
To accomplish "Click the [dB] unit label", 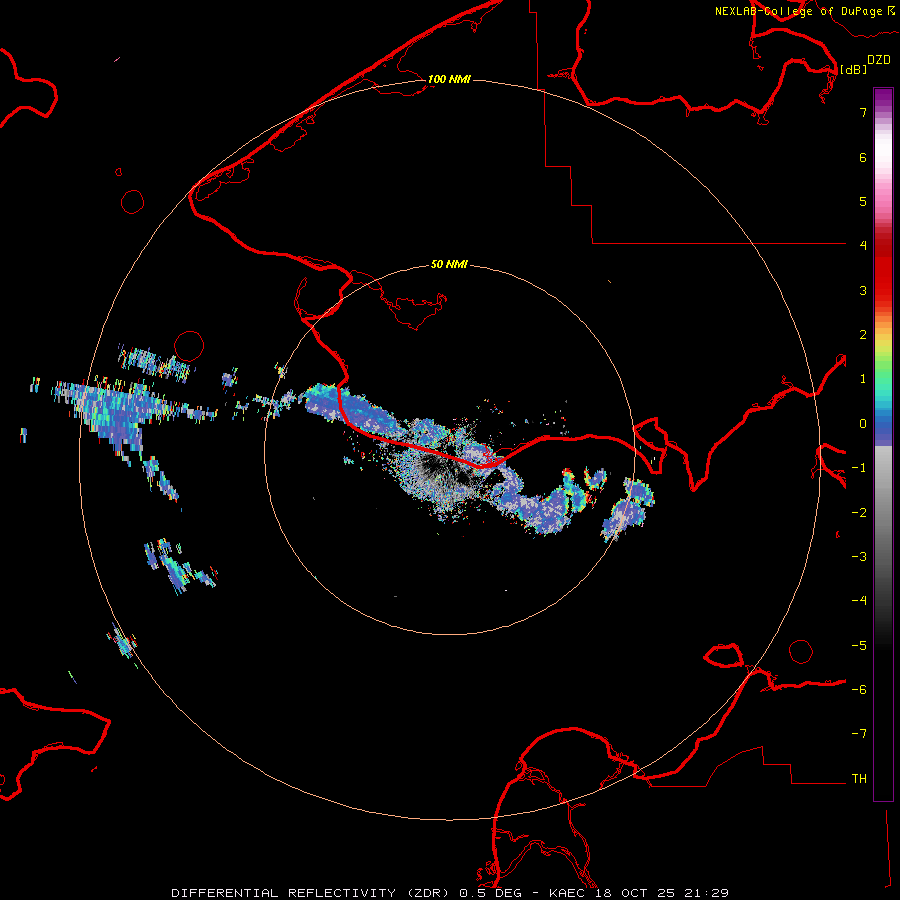I will tap(854, 69).
